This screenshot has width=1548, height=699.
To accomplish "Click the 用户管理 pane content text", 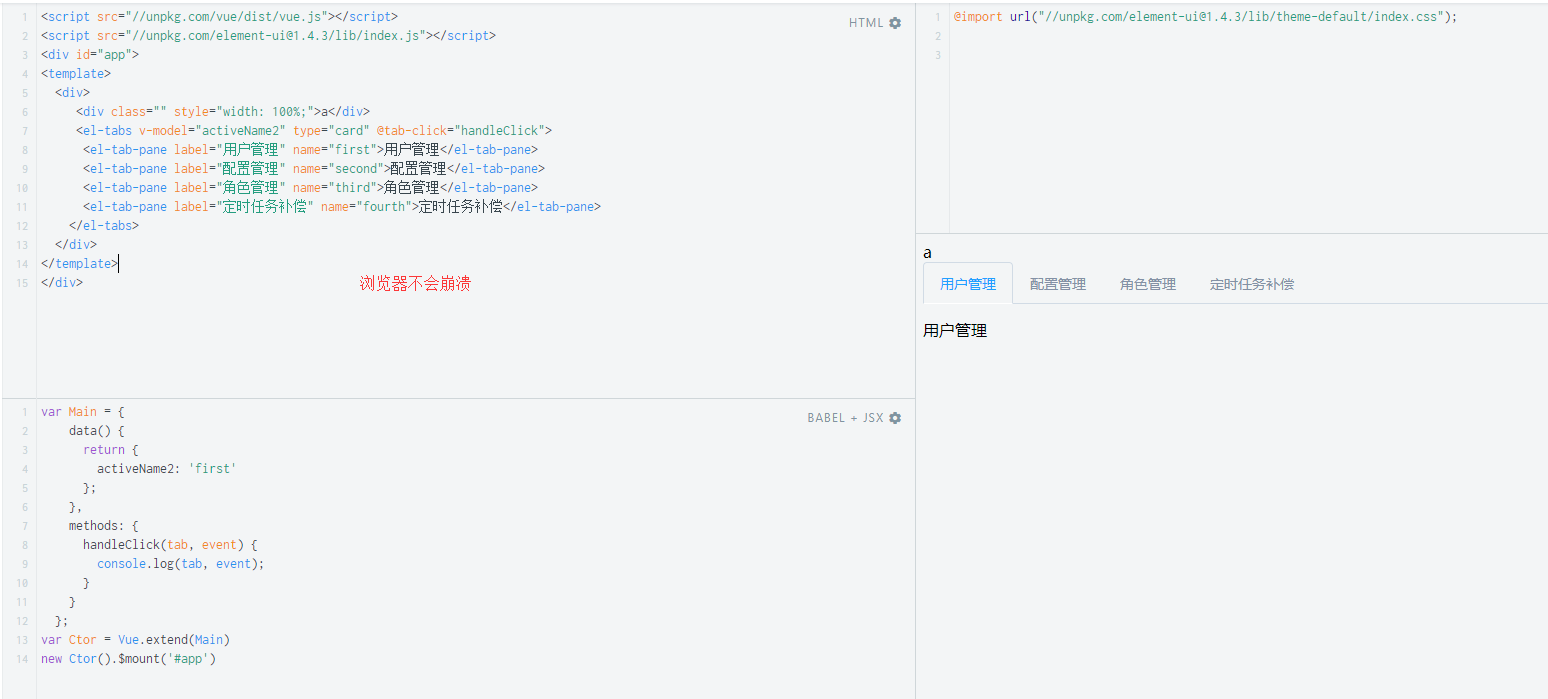I will click(x=955, y=331).
